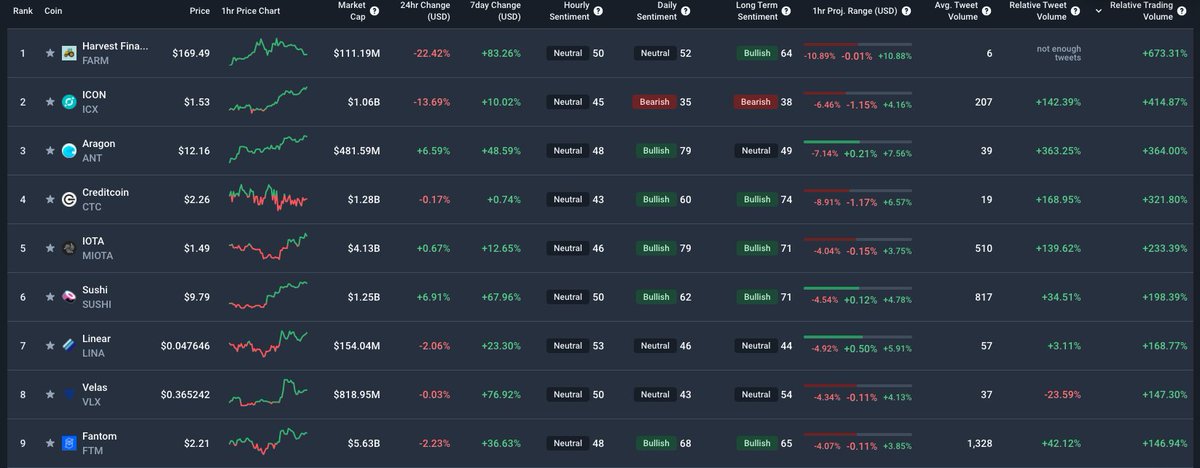This screenshot has height=468, width=1200.
Task: Click ICON's Bearish daily sentiment badge
Action: [x=653, y=102]
